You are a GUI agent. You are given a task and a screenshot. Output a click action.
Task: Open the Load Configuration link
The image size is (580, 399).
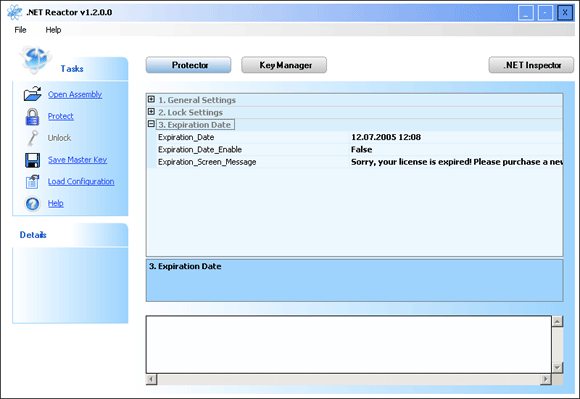81,182
